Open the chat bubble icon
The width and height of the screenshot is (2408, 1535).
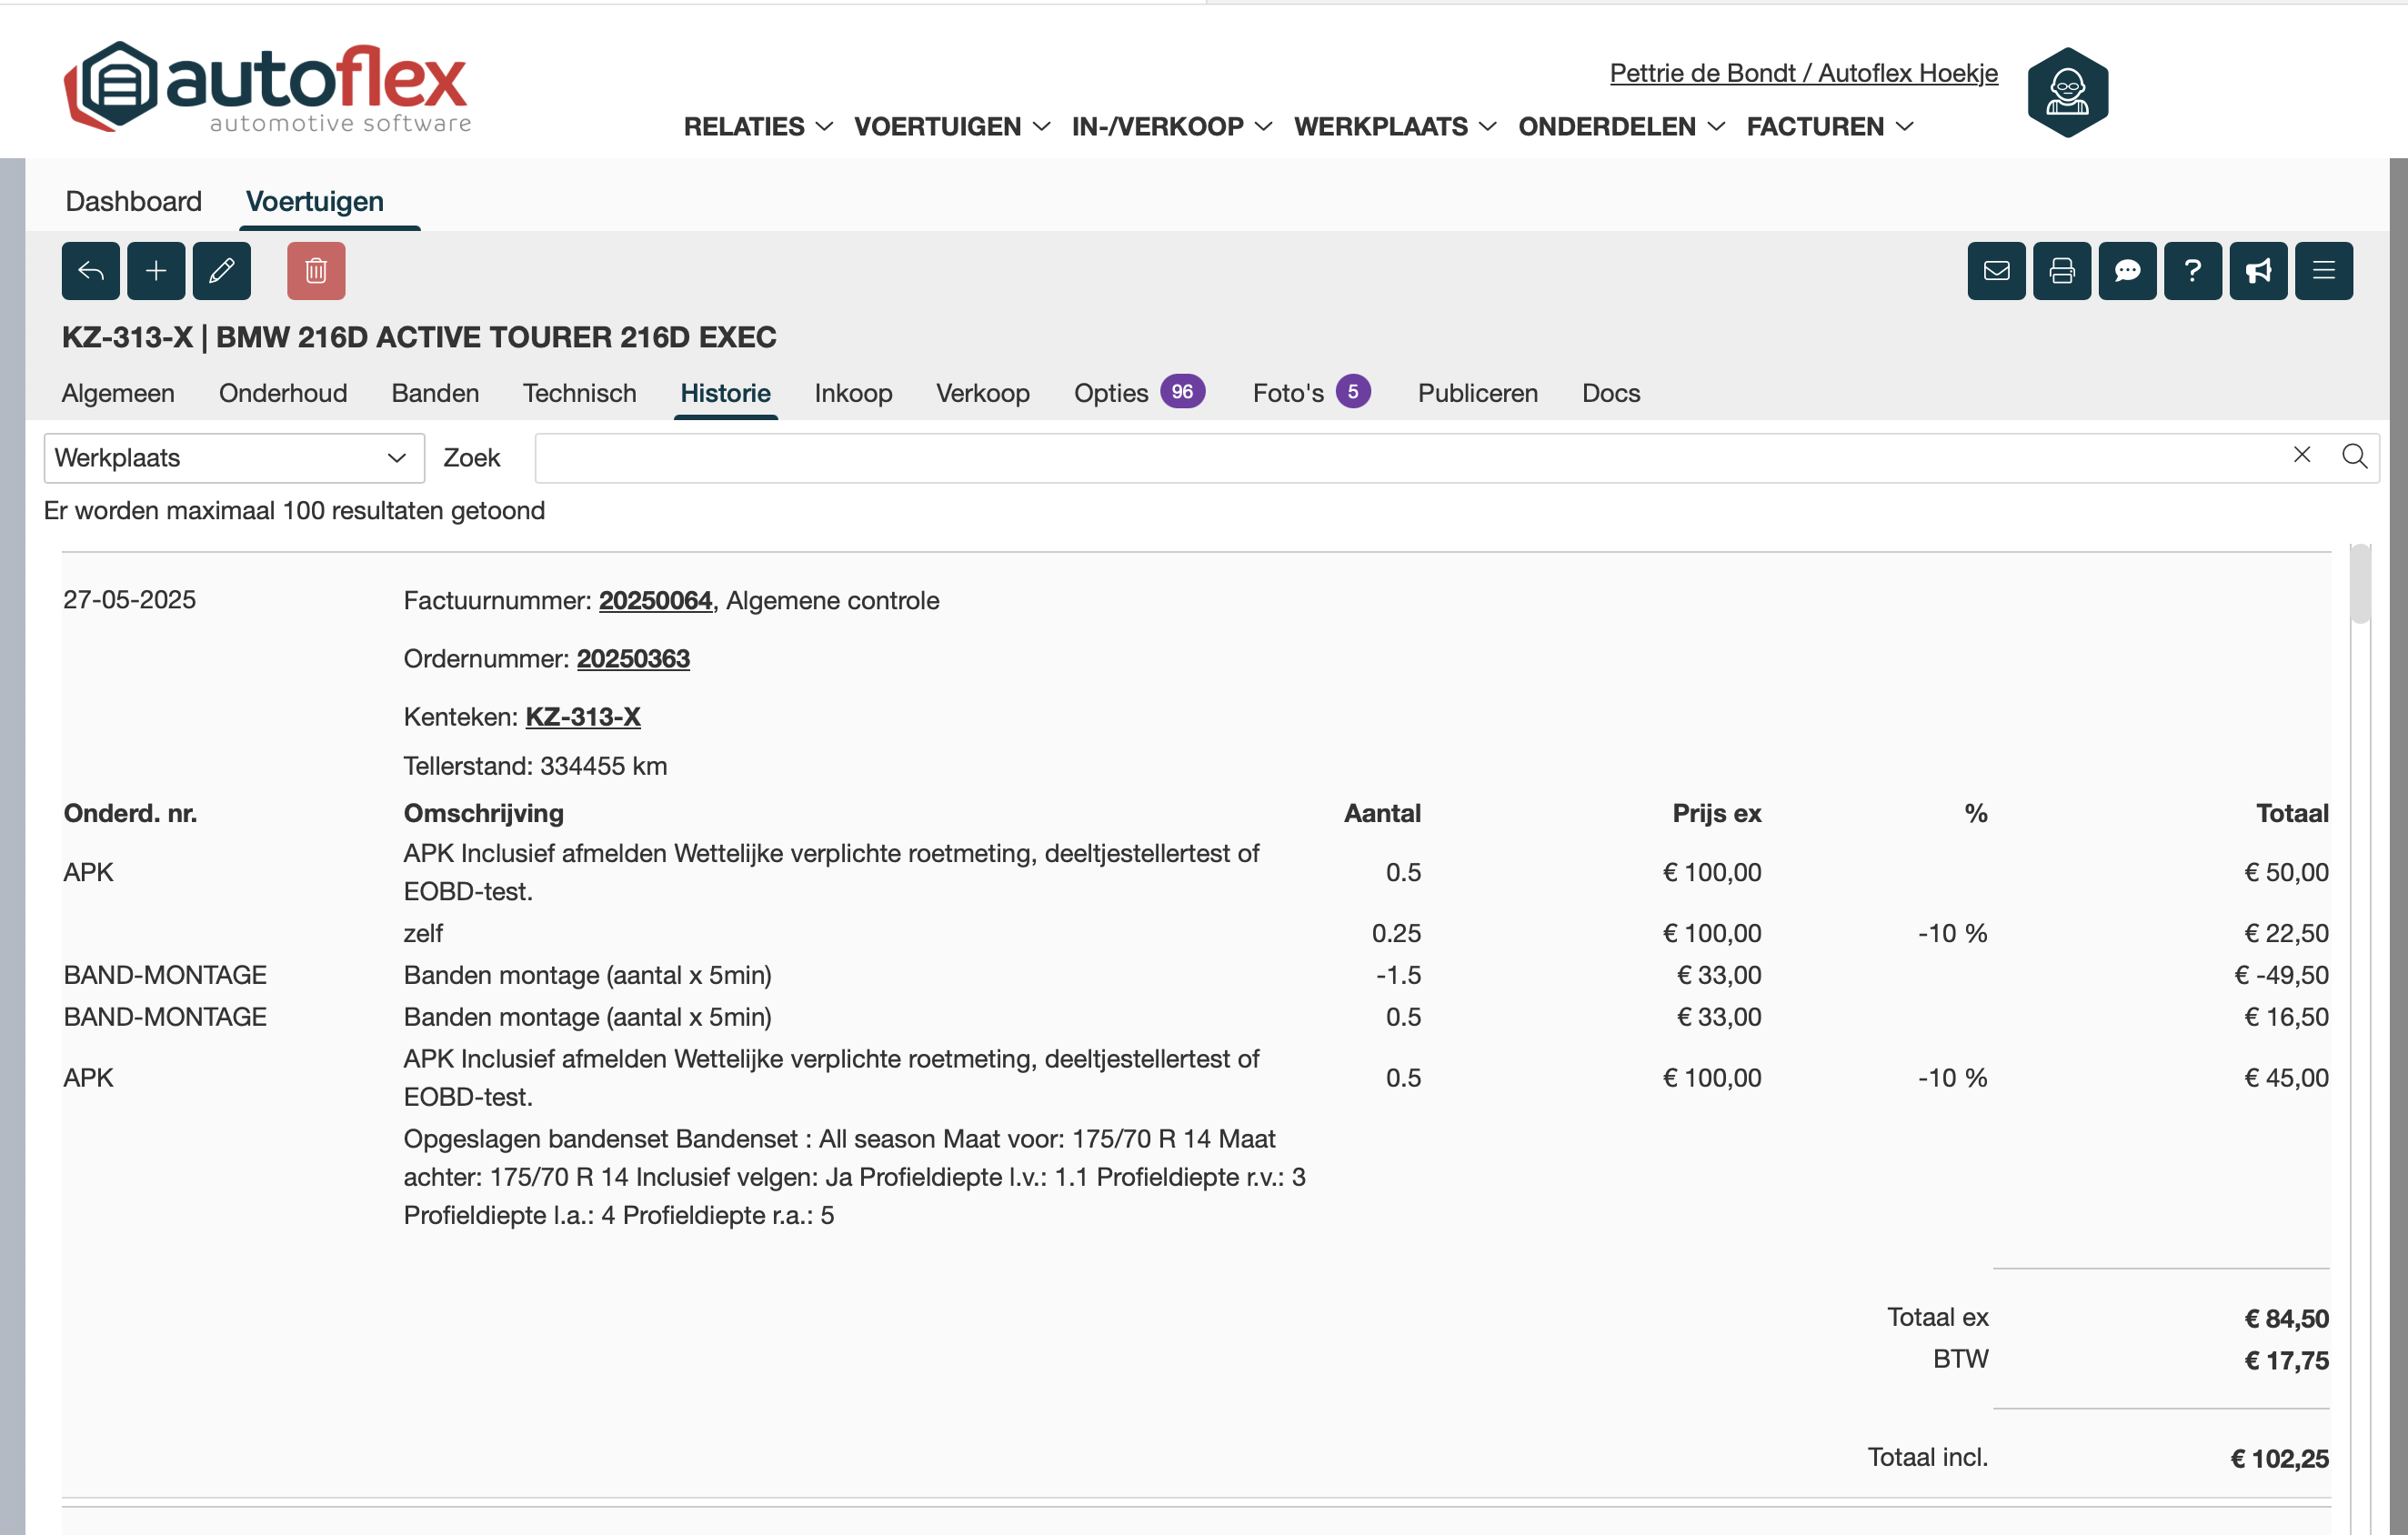[2127, 271]
